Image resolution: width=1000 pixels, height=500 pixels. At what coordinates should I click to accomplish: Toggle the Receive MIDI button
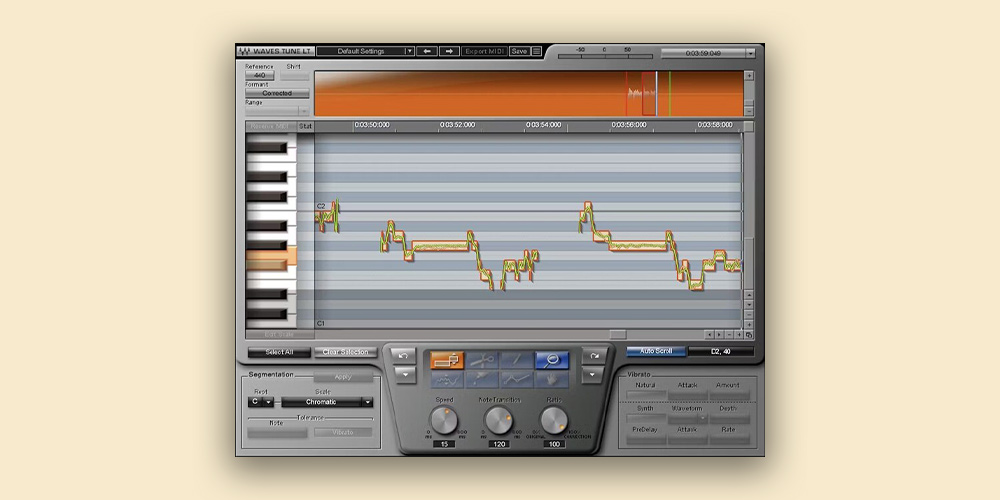click(270, 126)
